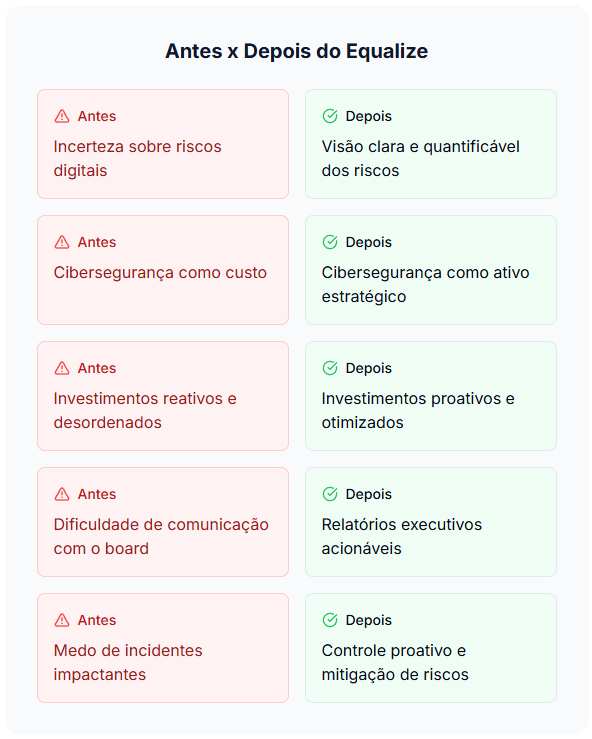Viewport: 592px width, 739px height.
Task: Click warning icon above 'Medo de incidentes impactantes'
Action: 62,620
